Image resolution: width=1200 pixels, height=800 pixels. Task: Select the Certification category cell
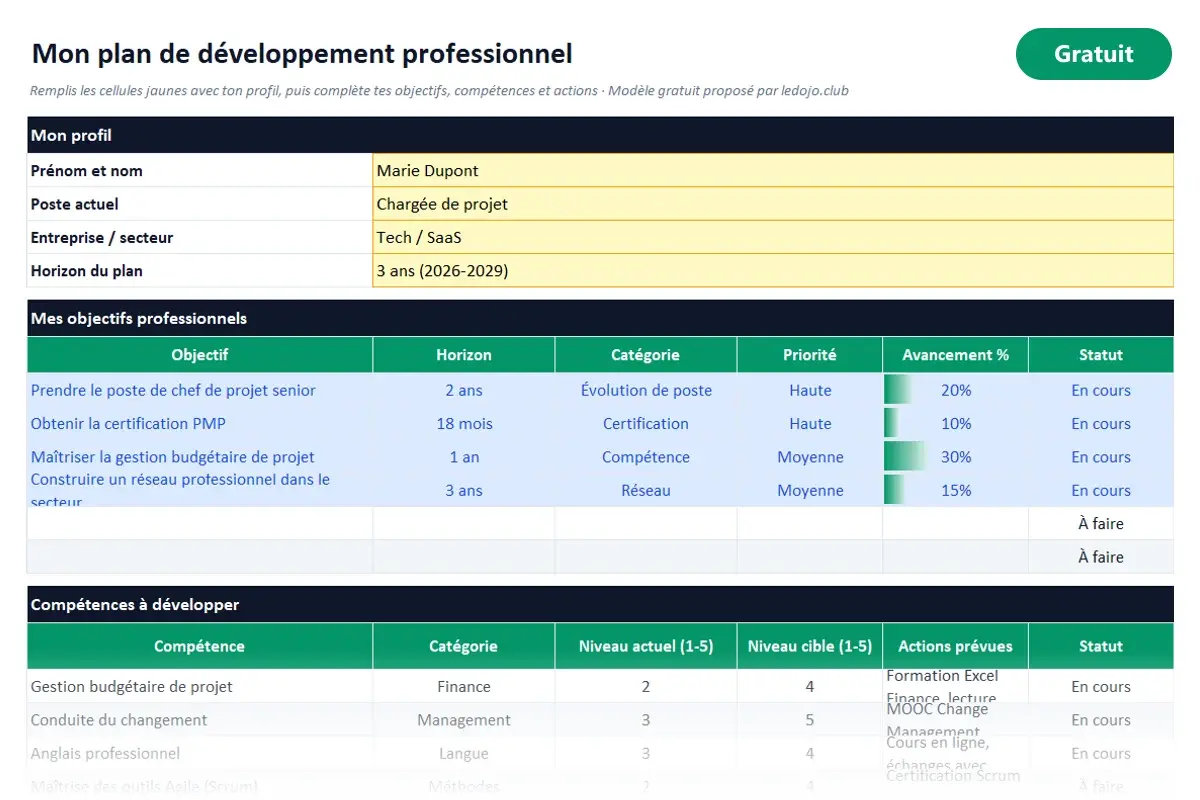(646, 424)
